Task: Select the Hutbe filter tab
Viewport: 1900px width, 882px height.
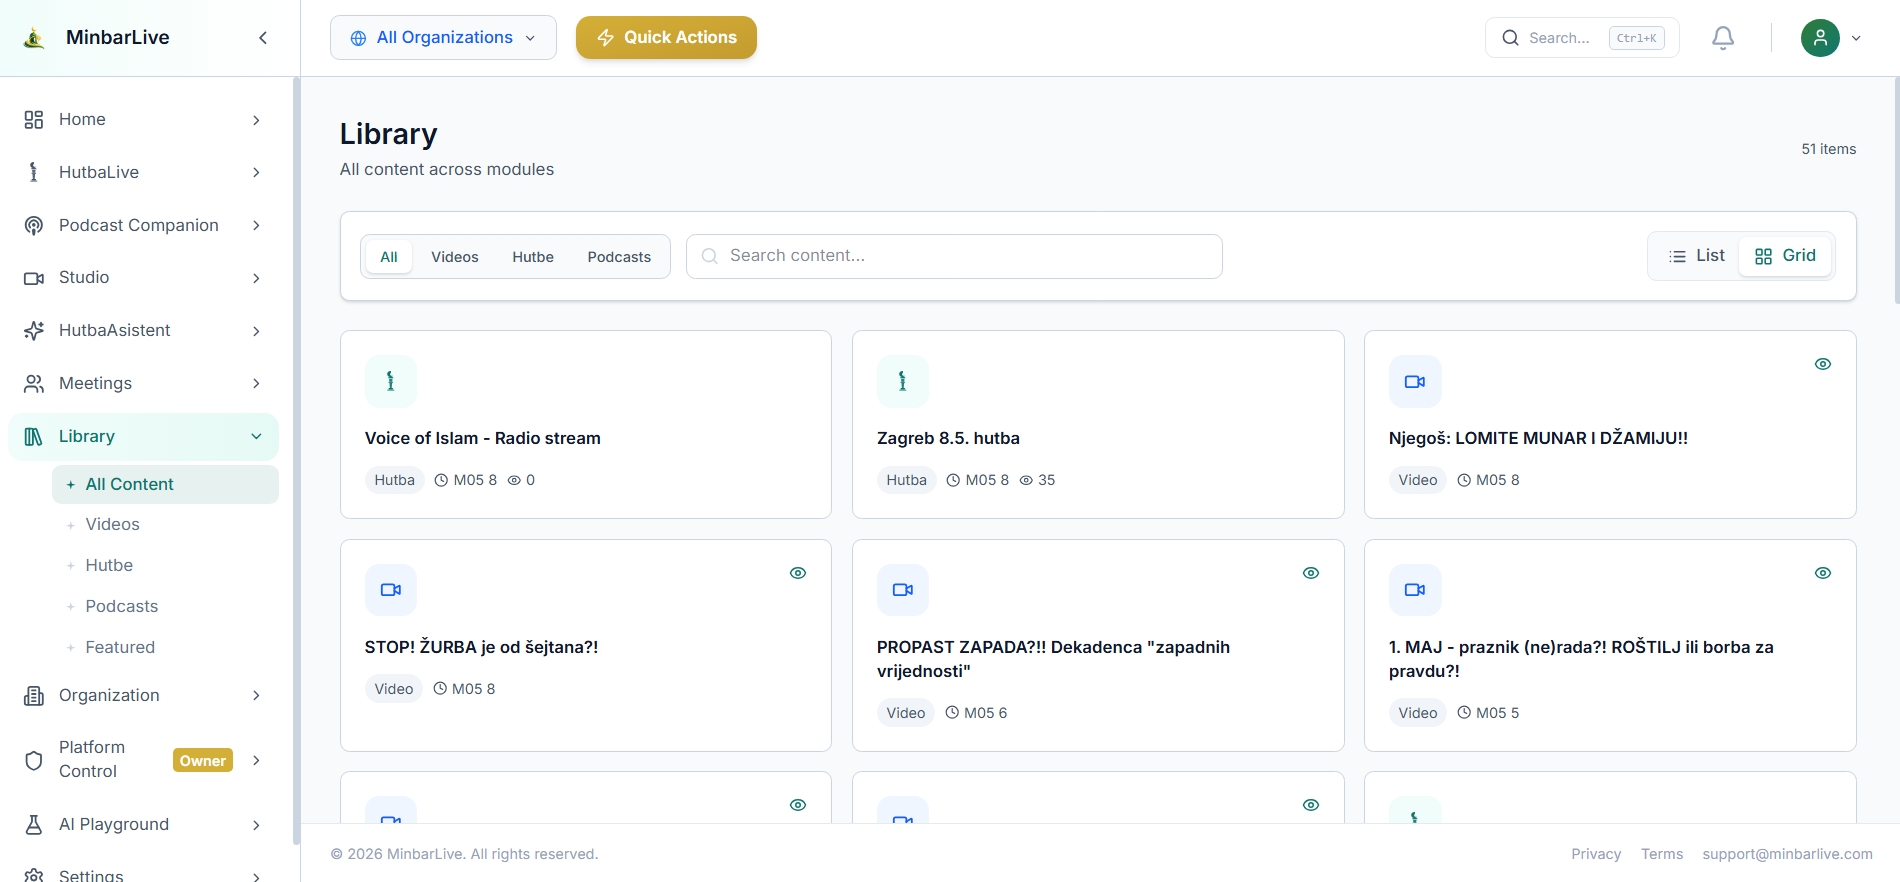Action: point(533,257)
